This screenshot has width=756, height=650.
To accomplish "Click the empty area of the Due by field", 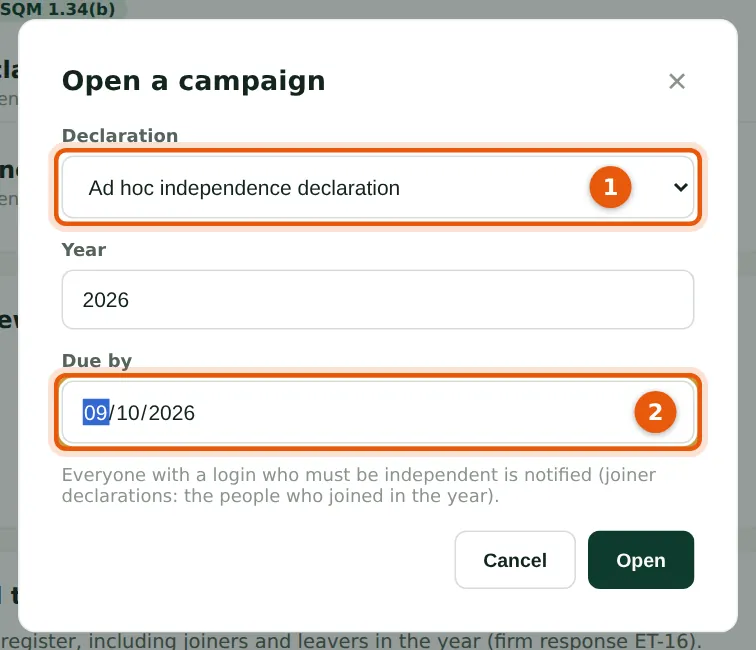I will click(x=410, y=412).
